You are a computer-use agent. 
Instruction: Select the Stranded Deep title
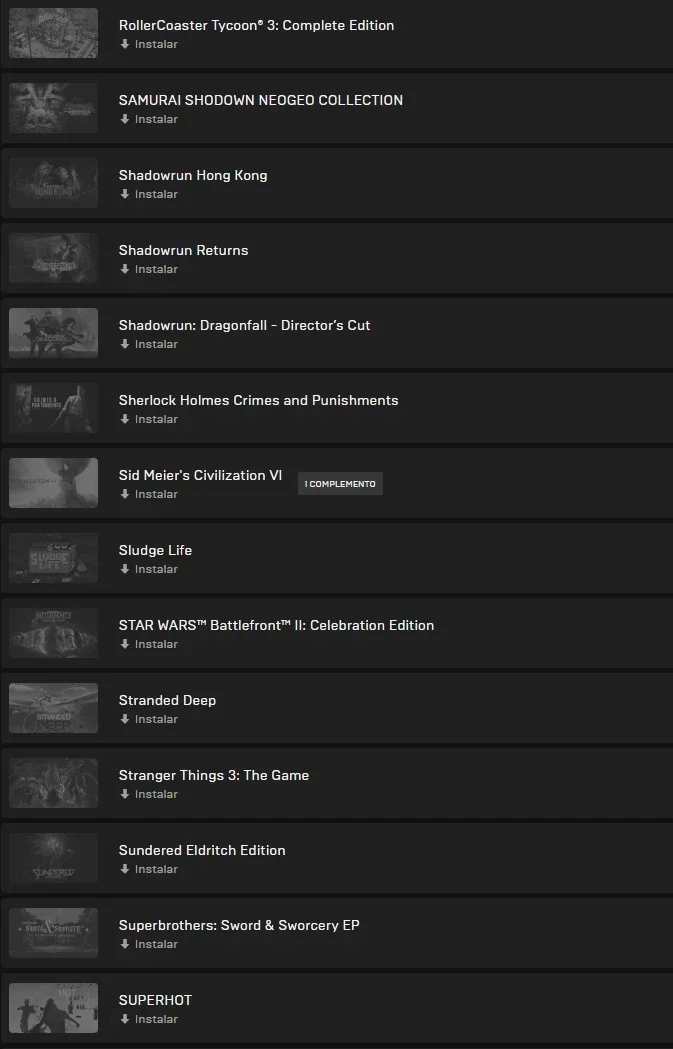(167, 700)
